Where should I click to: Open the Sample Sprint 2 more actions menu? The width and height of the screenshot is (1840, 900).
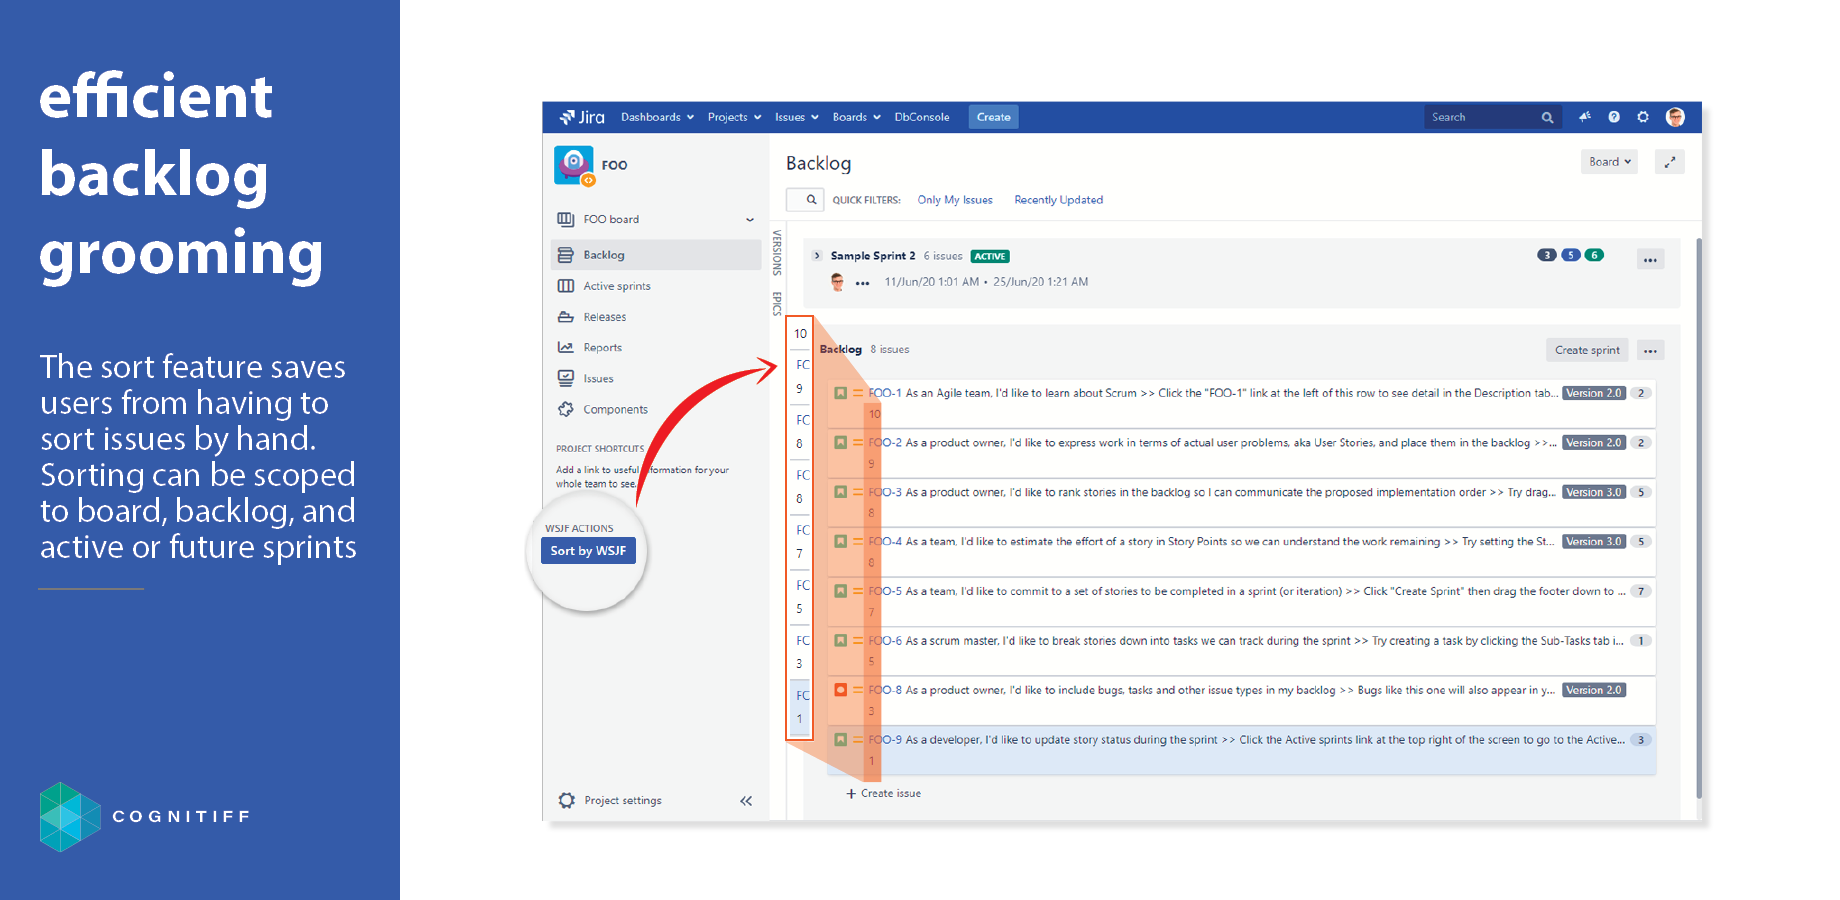tap(1650, 260)
